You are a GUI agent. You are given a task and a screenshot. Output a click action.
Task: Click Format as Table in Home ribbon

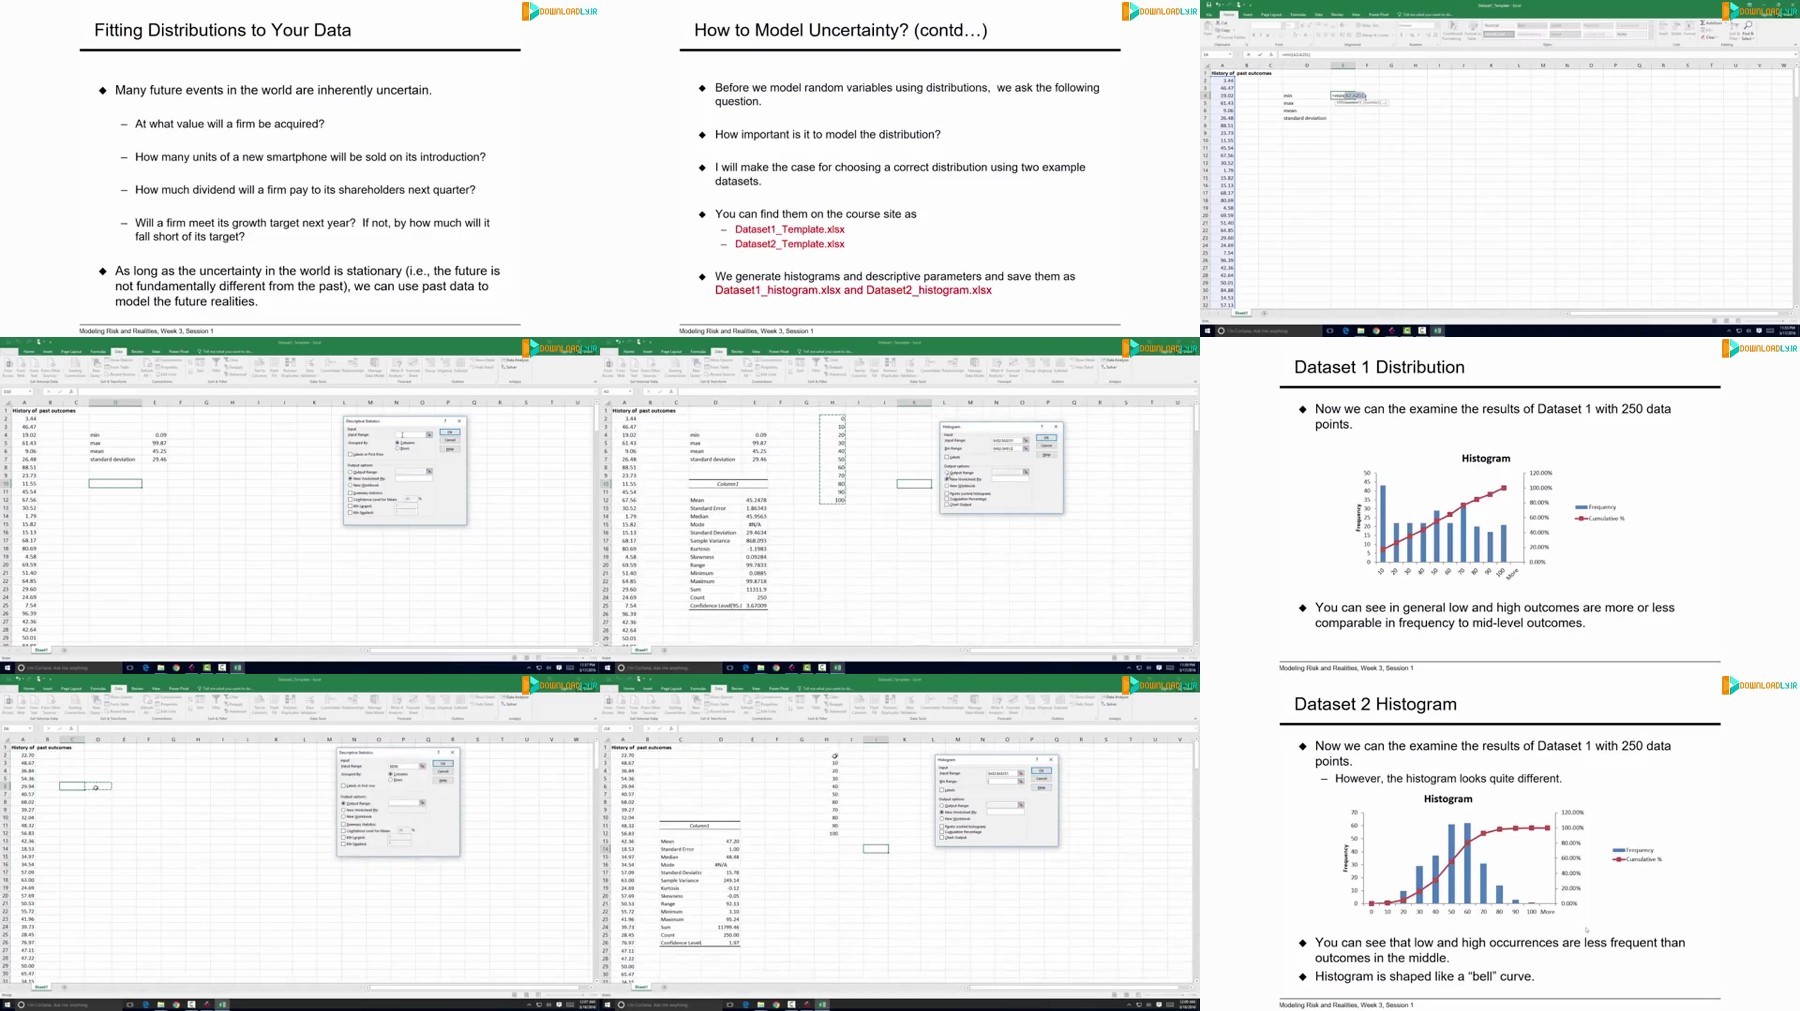(x=1472, y=32)
